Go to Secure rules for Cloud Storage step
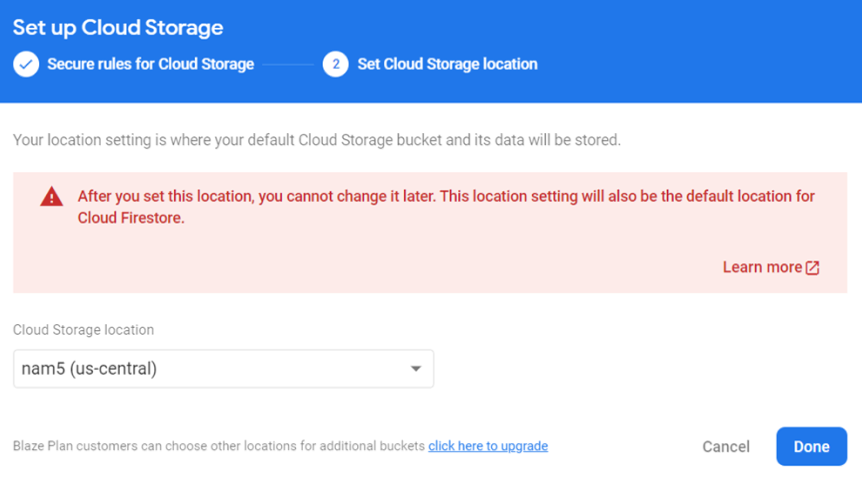This screenshot has height=490, width=862. pyautogui.click(x=150, y=64)
